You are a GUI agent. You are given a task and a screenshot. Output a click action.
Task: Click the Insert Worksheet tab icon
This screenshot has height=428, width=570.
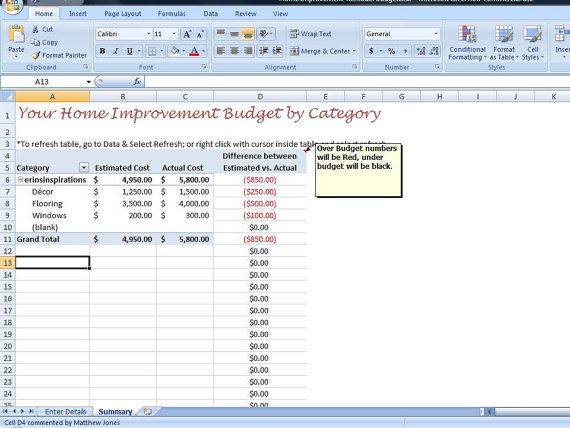point(148,411)
